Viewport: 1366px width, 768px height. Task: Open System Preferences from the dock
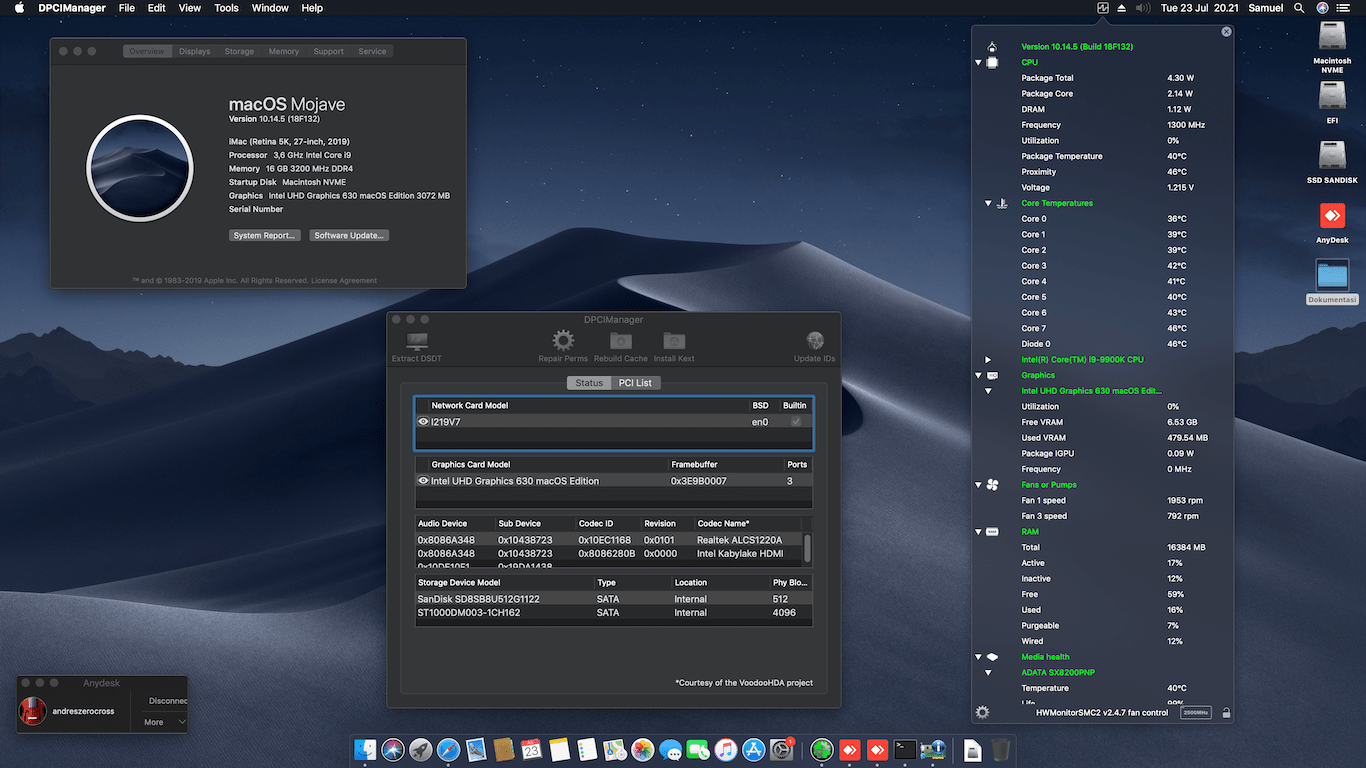(781, 749)
